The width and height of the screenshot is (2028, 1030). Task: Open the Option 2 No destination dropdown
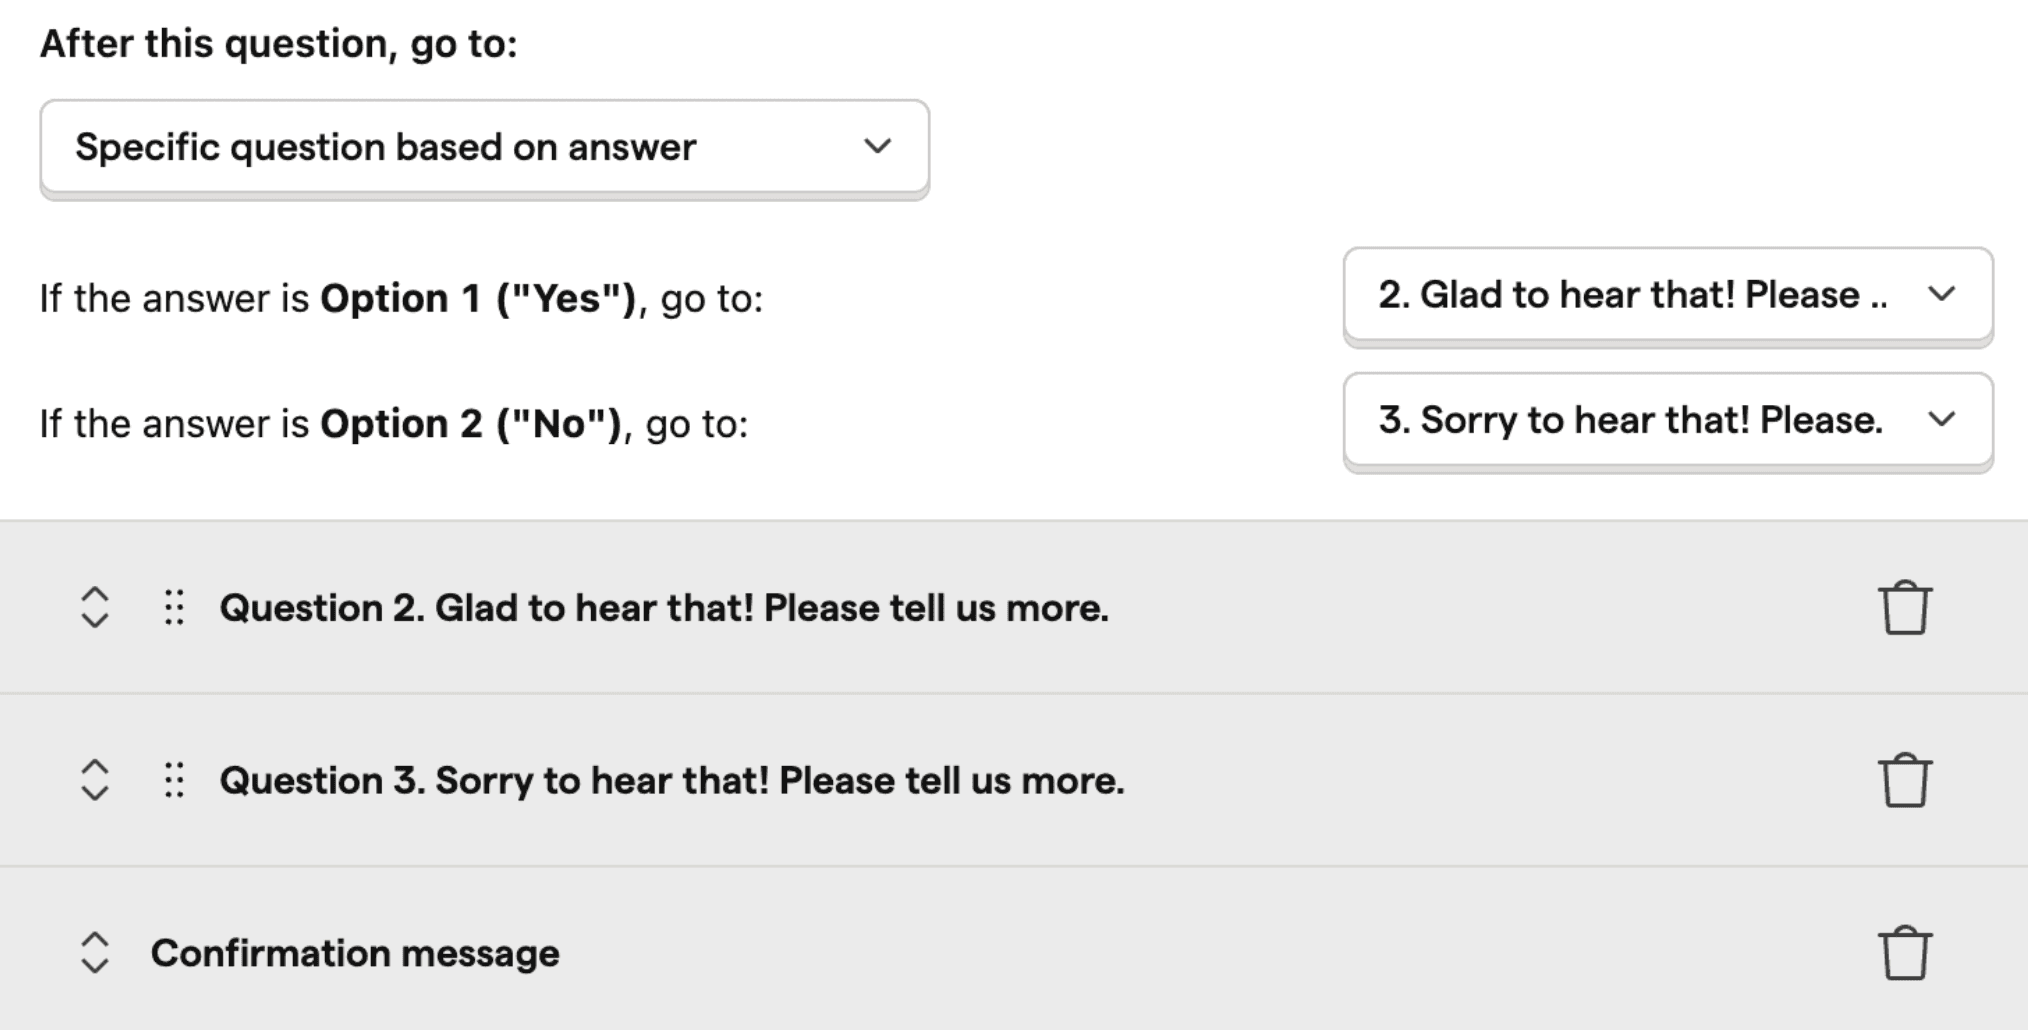pyautogui.click(x=1668, y=420)
